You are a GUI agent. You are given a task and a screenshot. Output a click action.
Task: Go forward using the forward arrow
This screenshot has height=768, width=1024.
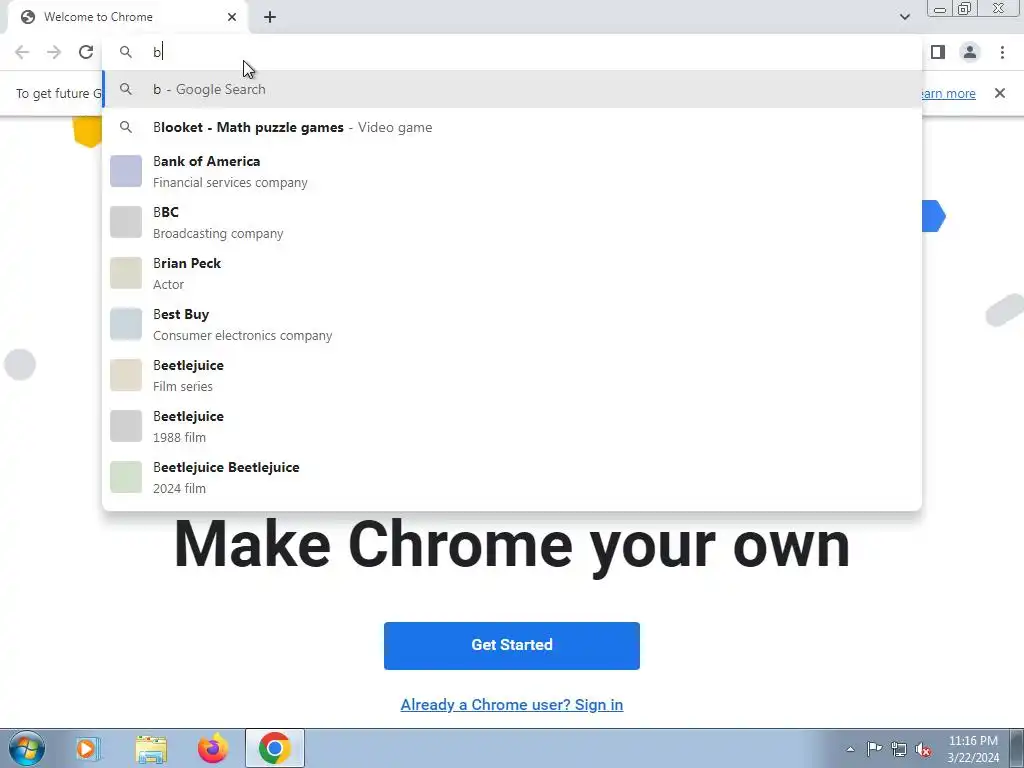pos(54,52)
